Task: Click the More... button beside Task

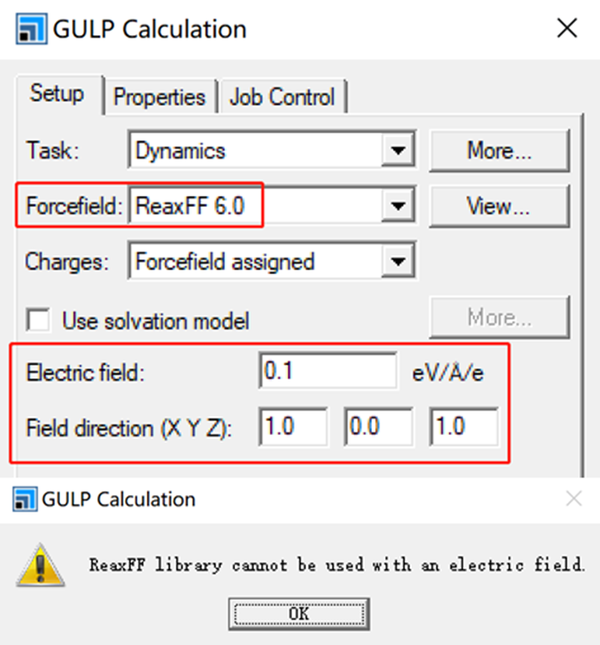Action: 499,152
